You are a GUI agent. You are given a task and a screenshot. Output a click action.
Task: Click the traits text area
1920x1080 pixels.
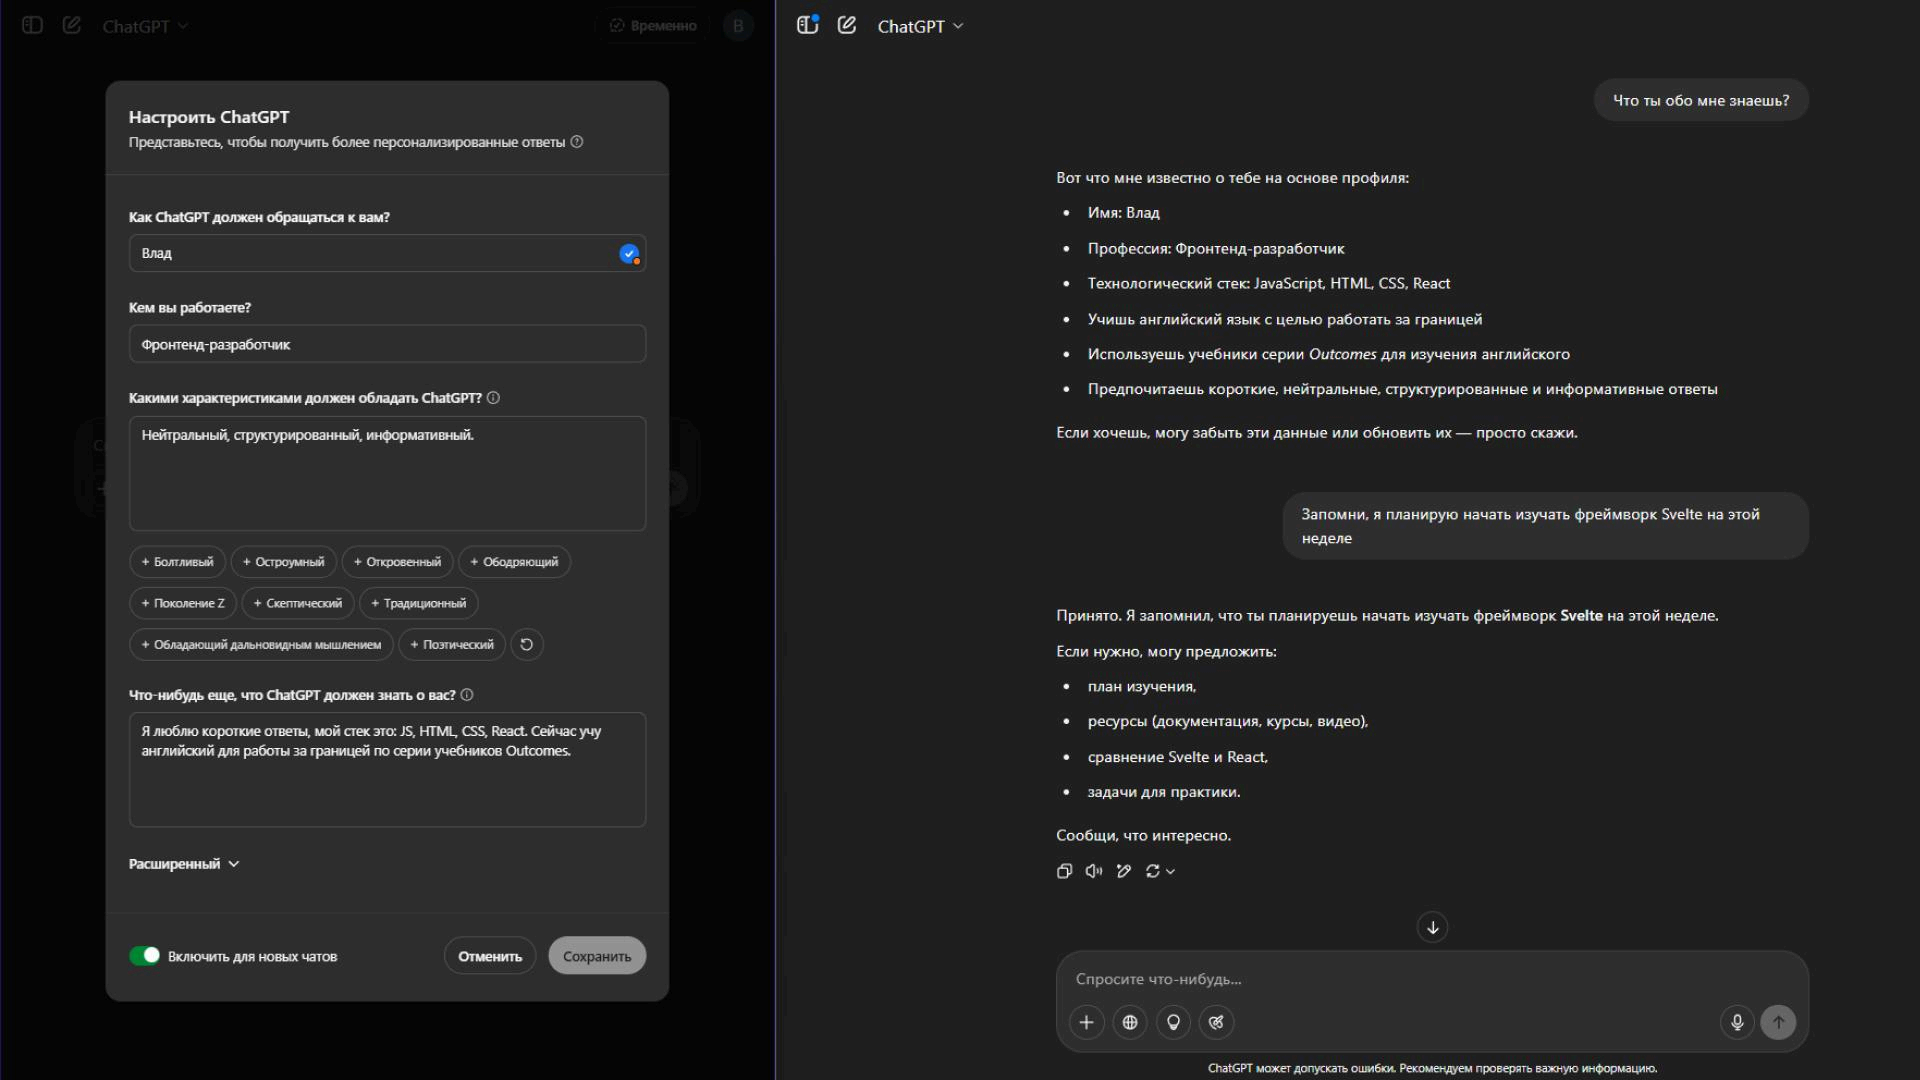pyautogui.click(x=387, y=473)
